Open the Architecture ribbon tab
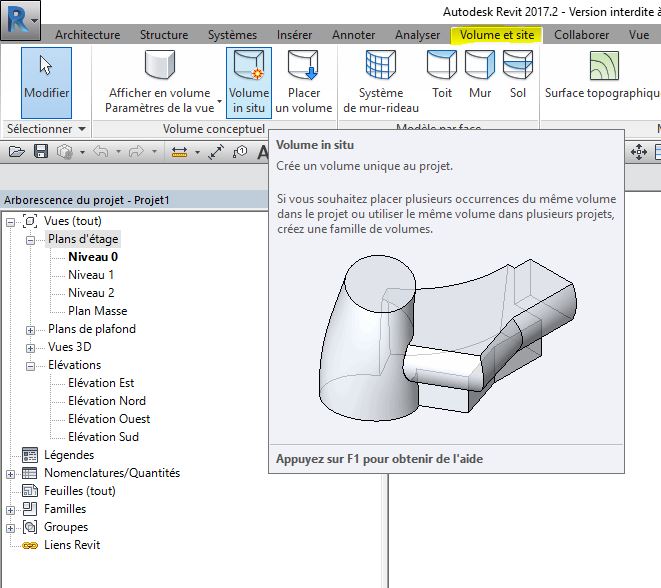Screen dimensions: 661x588 (88, 35)
